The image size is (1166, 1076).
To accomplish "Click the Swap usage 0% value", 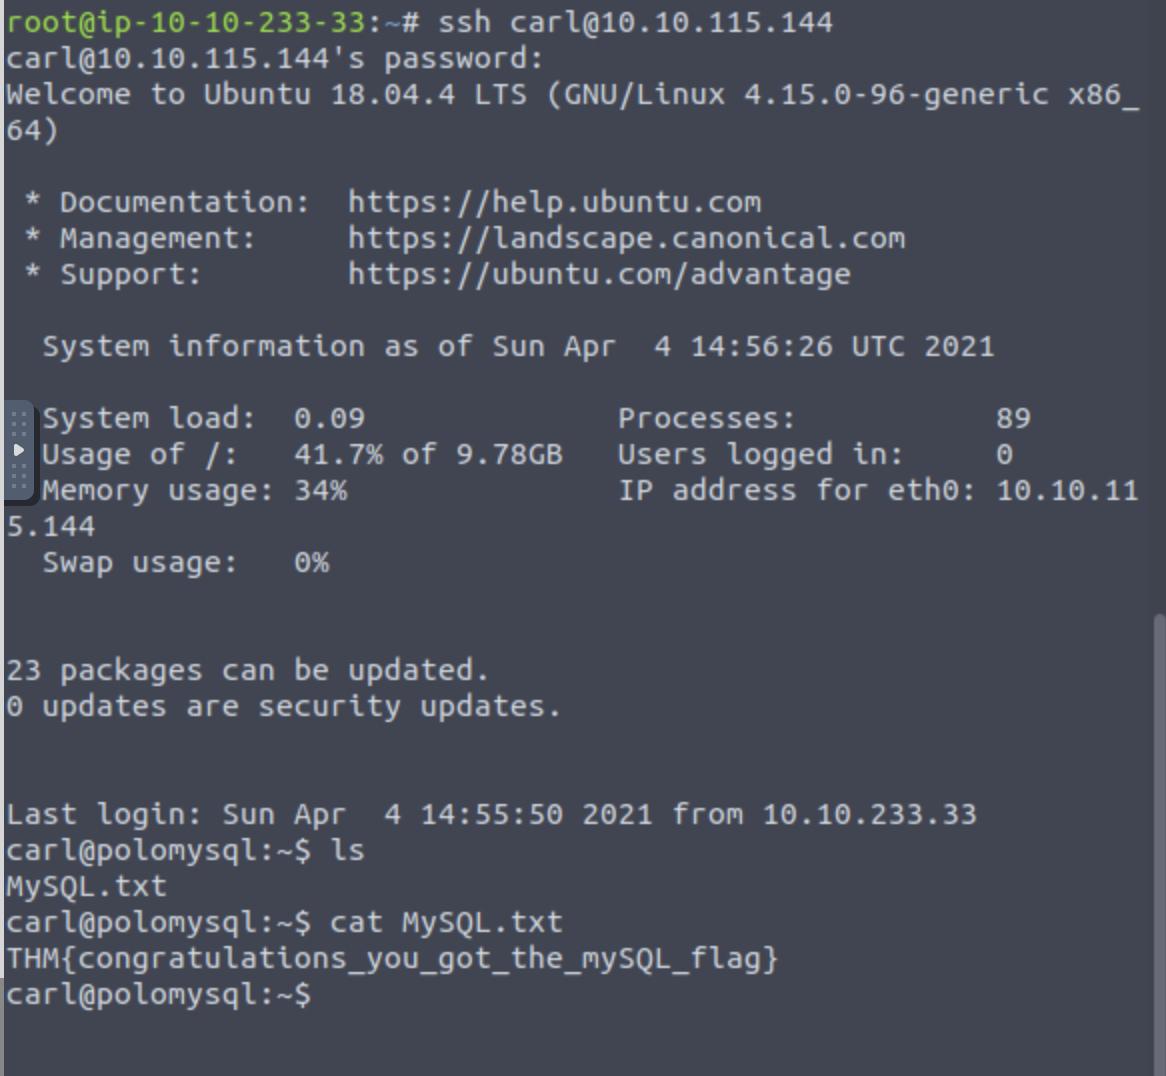I will (311, 562).
